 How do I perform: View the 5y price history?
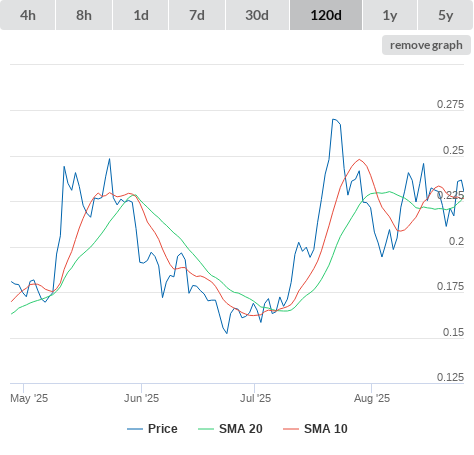coord(445,15)
